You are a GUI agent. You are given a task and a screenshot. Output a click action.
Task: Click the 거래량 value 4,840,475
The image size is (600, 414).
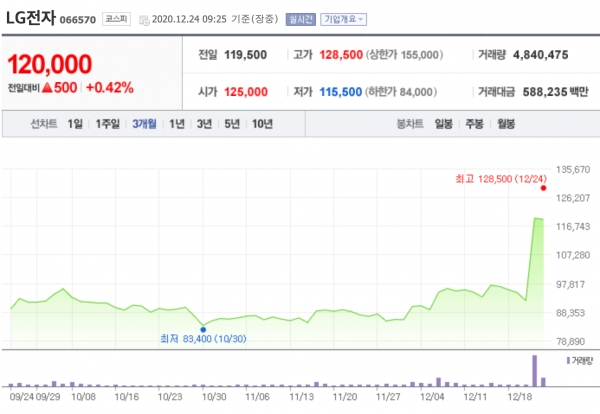[541, 55]
